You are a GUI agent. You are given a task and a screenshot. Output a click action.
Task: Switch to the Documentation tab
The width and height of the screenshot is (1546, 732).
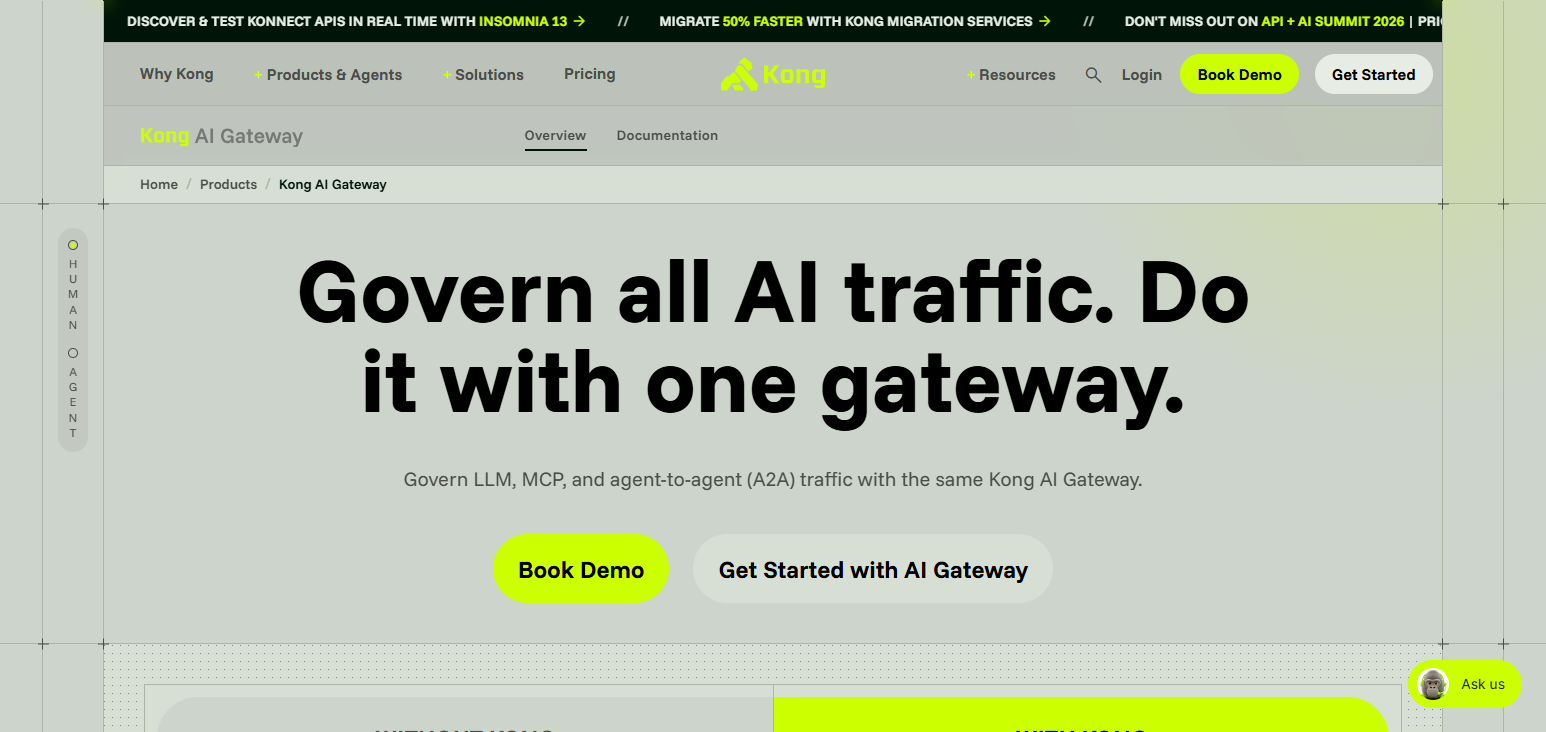tap(667, 136)
